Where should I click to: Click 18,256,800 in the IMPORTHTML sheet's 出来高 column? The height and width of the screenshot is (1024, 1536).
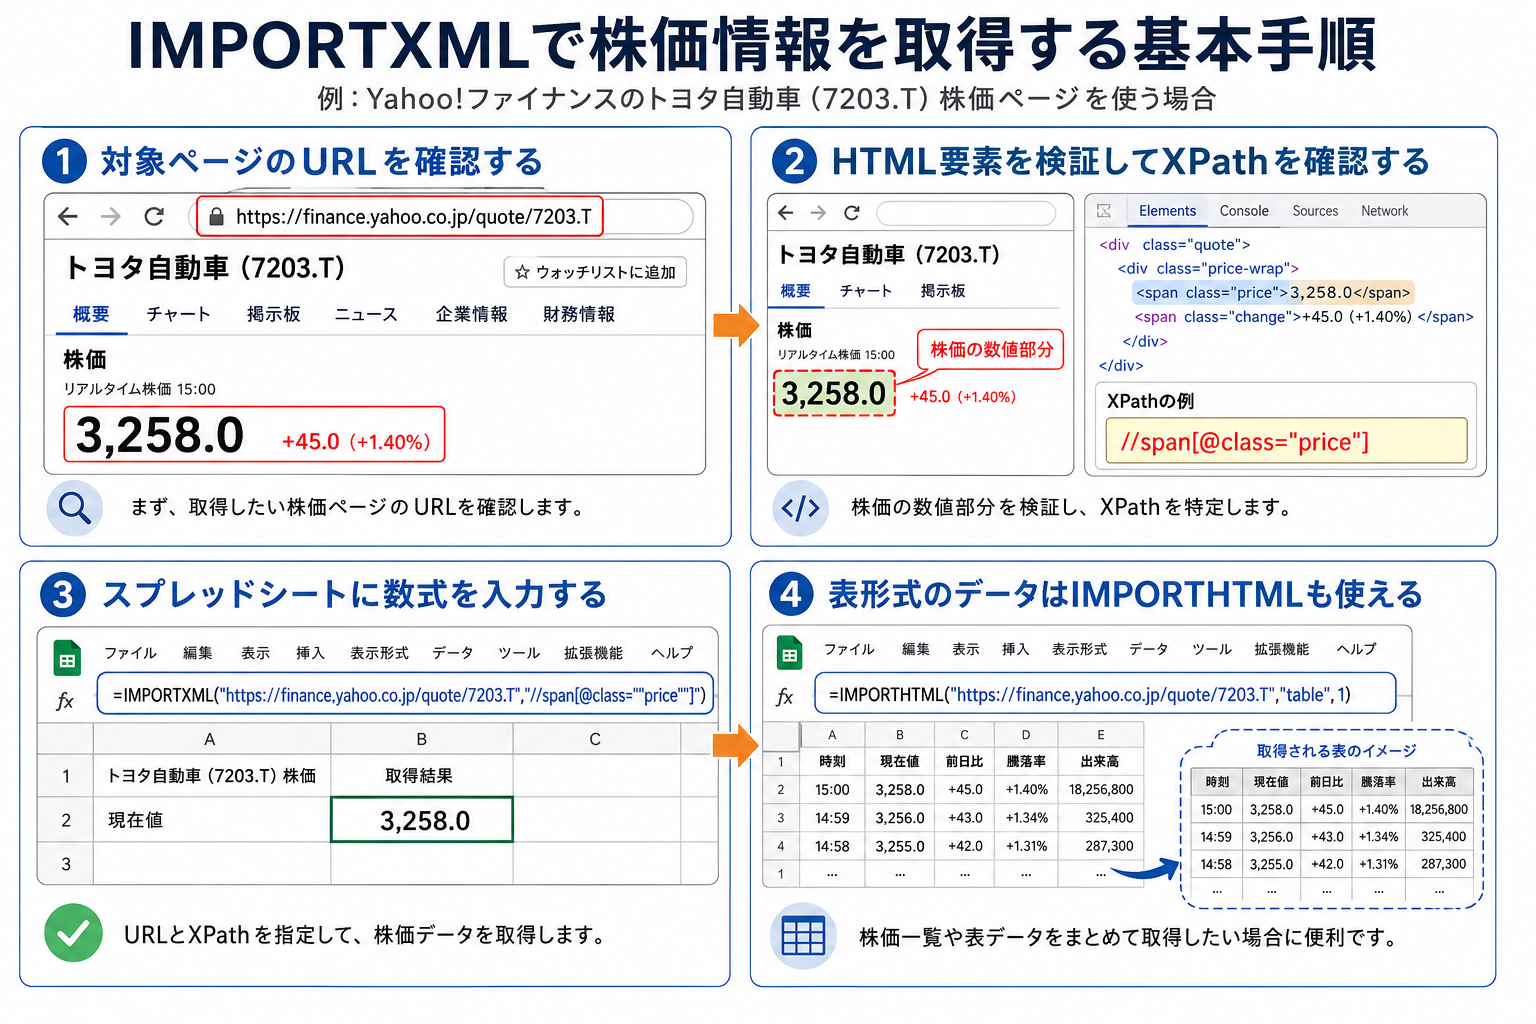pos(1101,790)
